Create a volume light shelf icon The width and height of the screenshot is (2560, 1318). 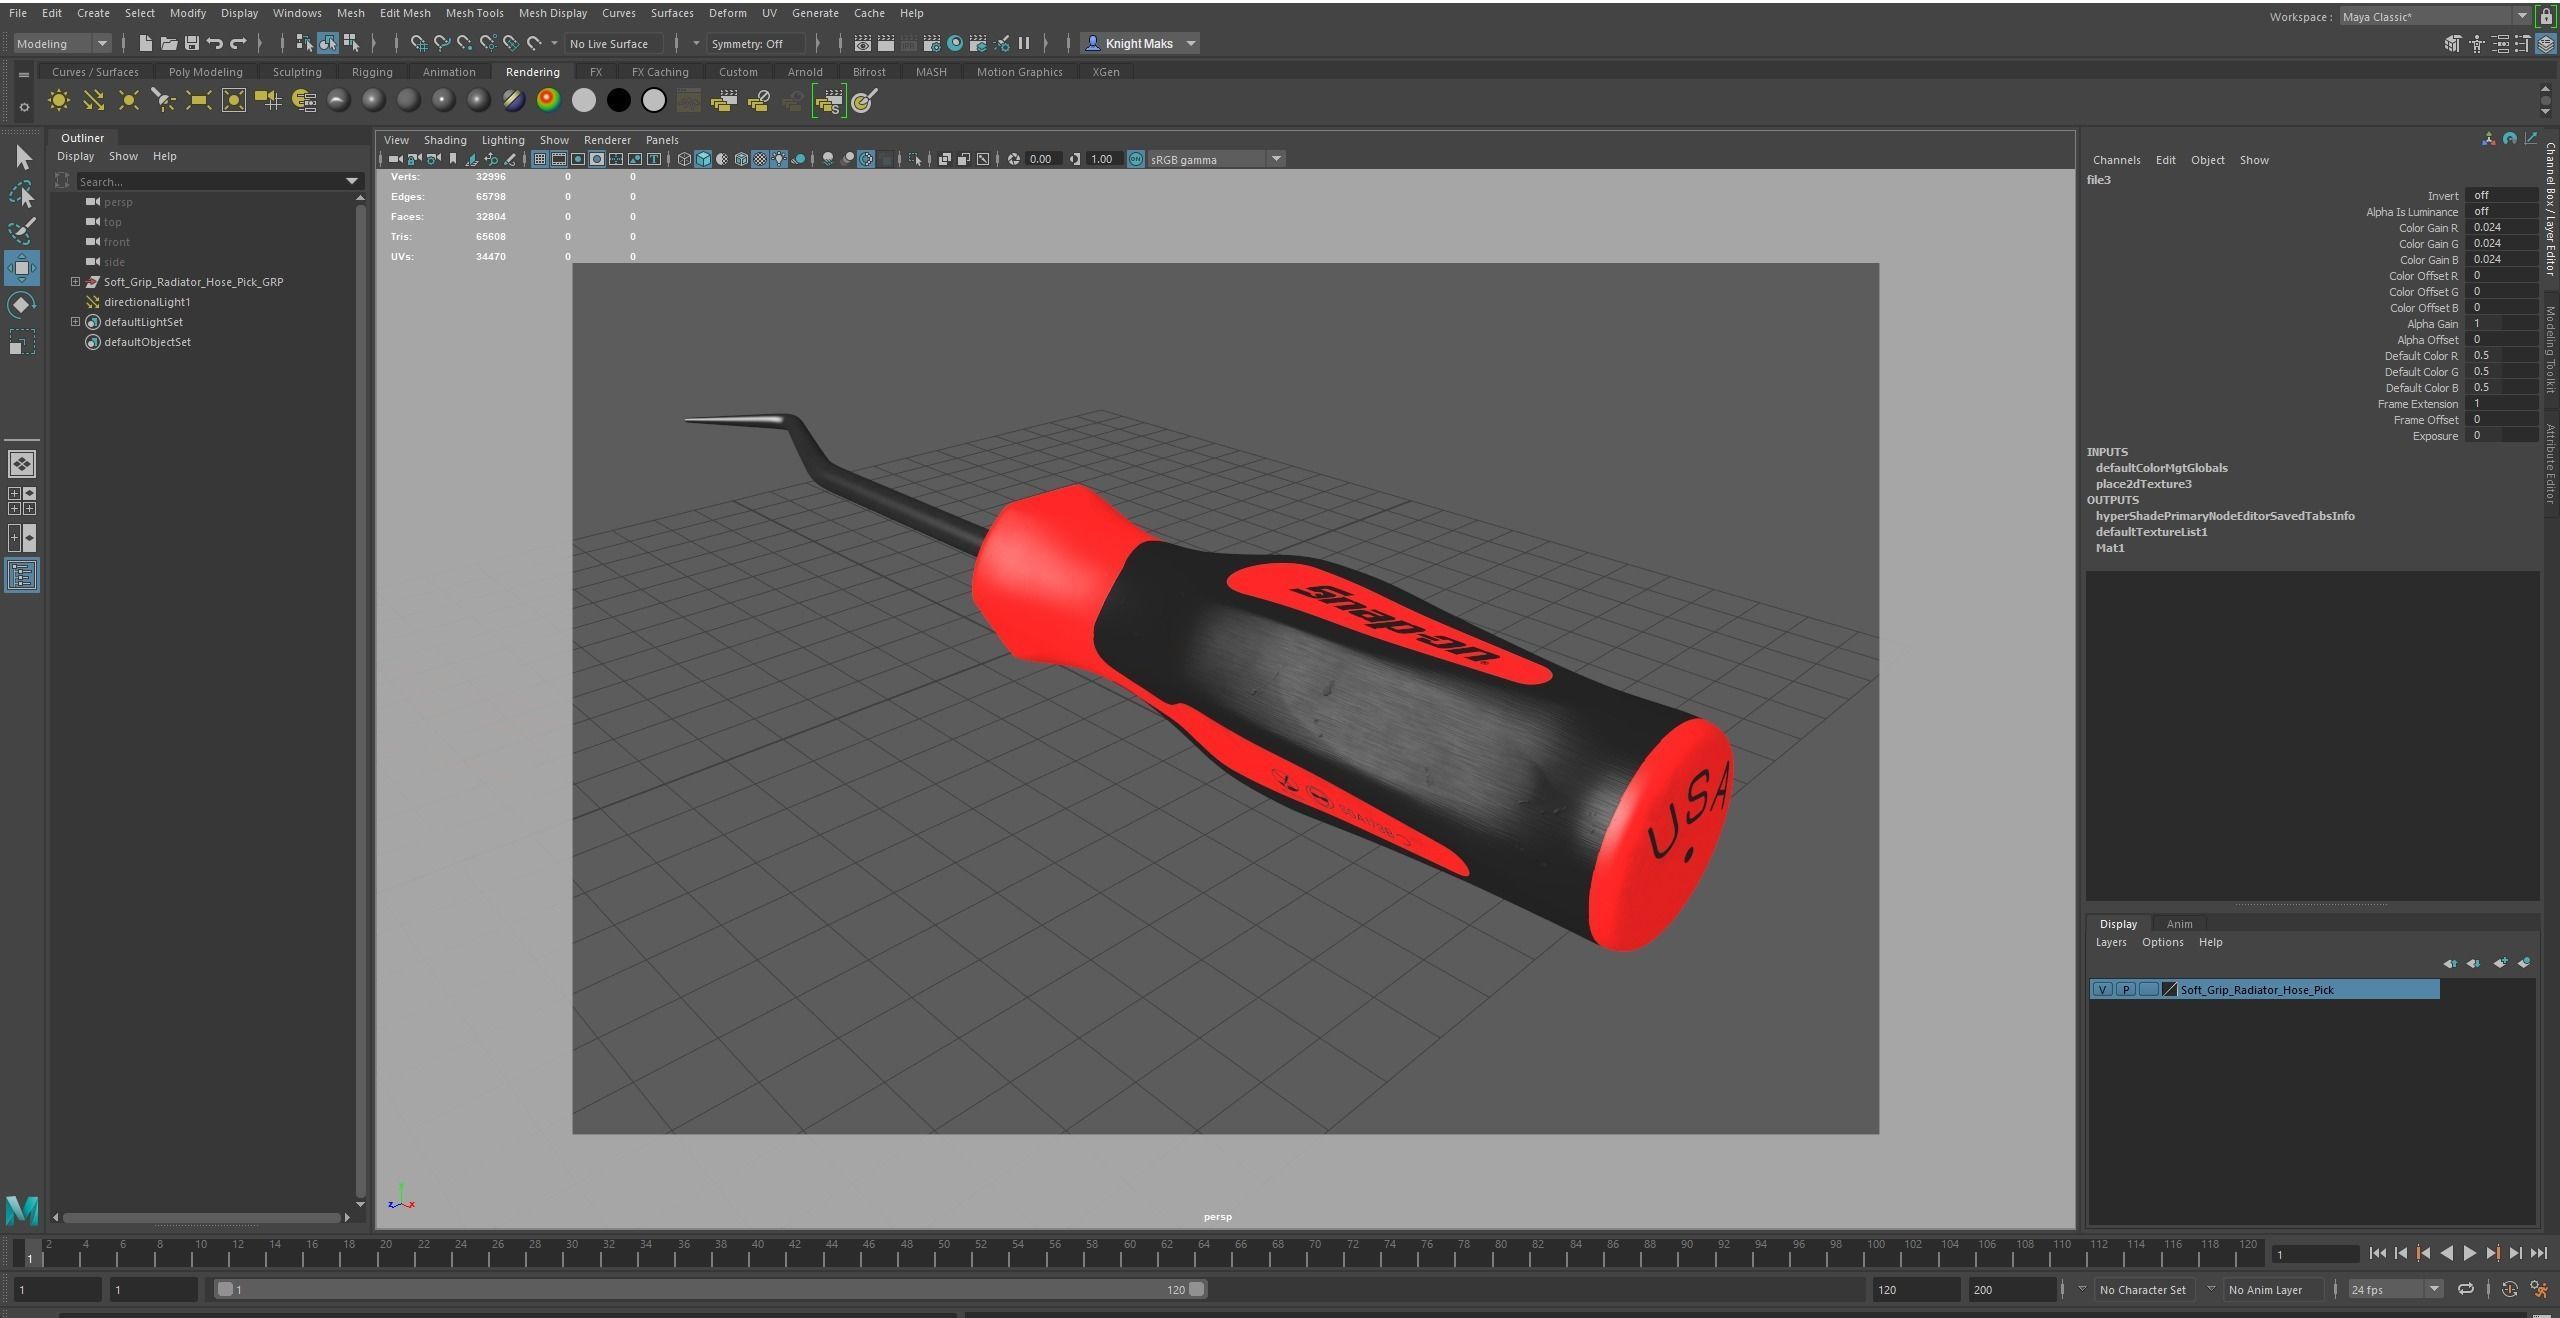click(234, 100)
